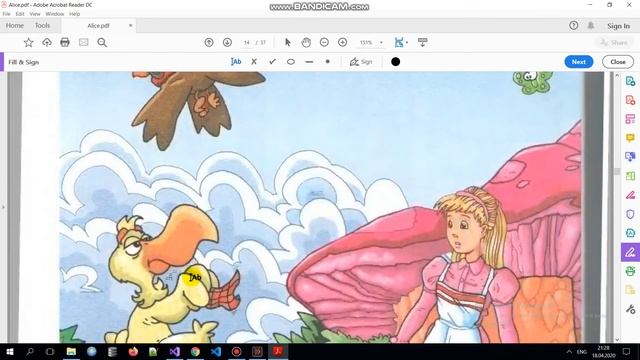Go to the previous page with the up arrow
The width and height of the screenshot is (640, 360).
(209, 42)
